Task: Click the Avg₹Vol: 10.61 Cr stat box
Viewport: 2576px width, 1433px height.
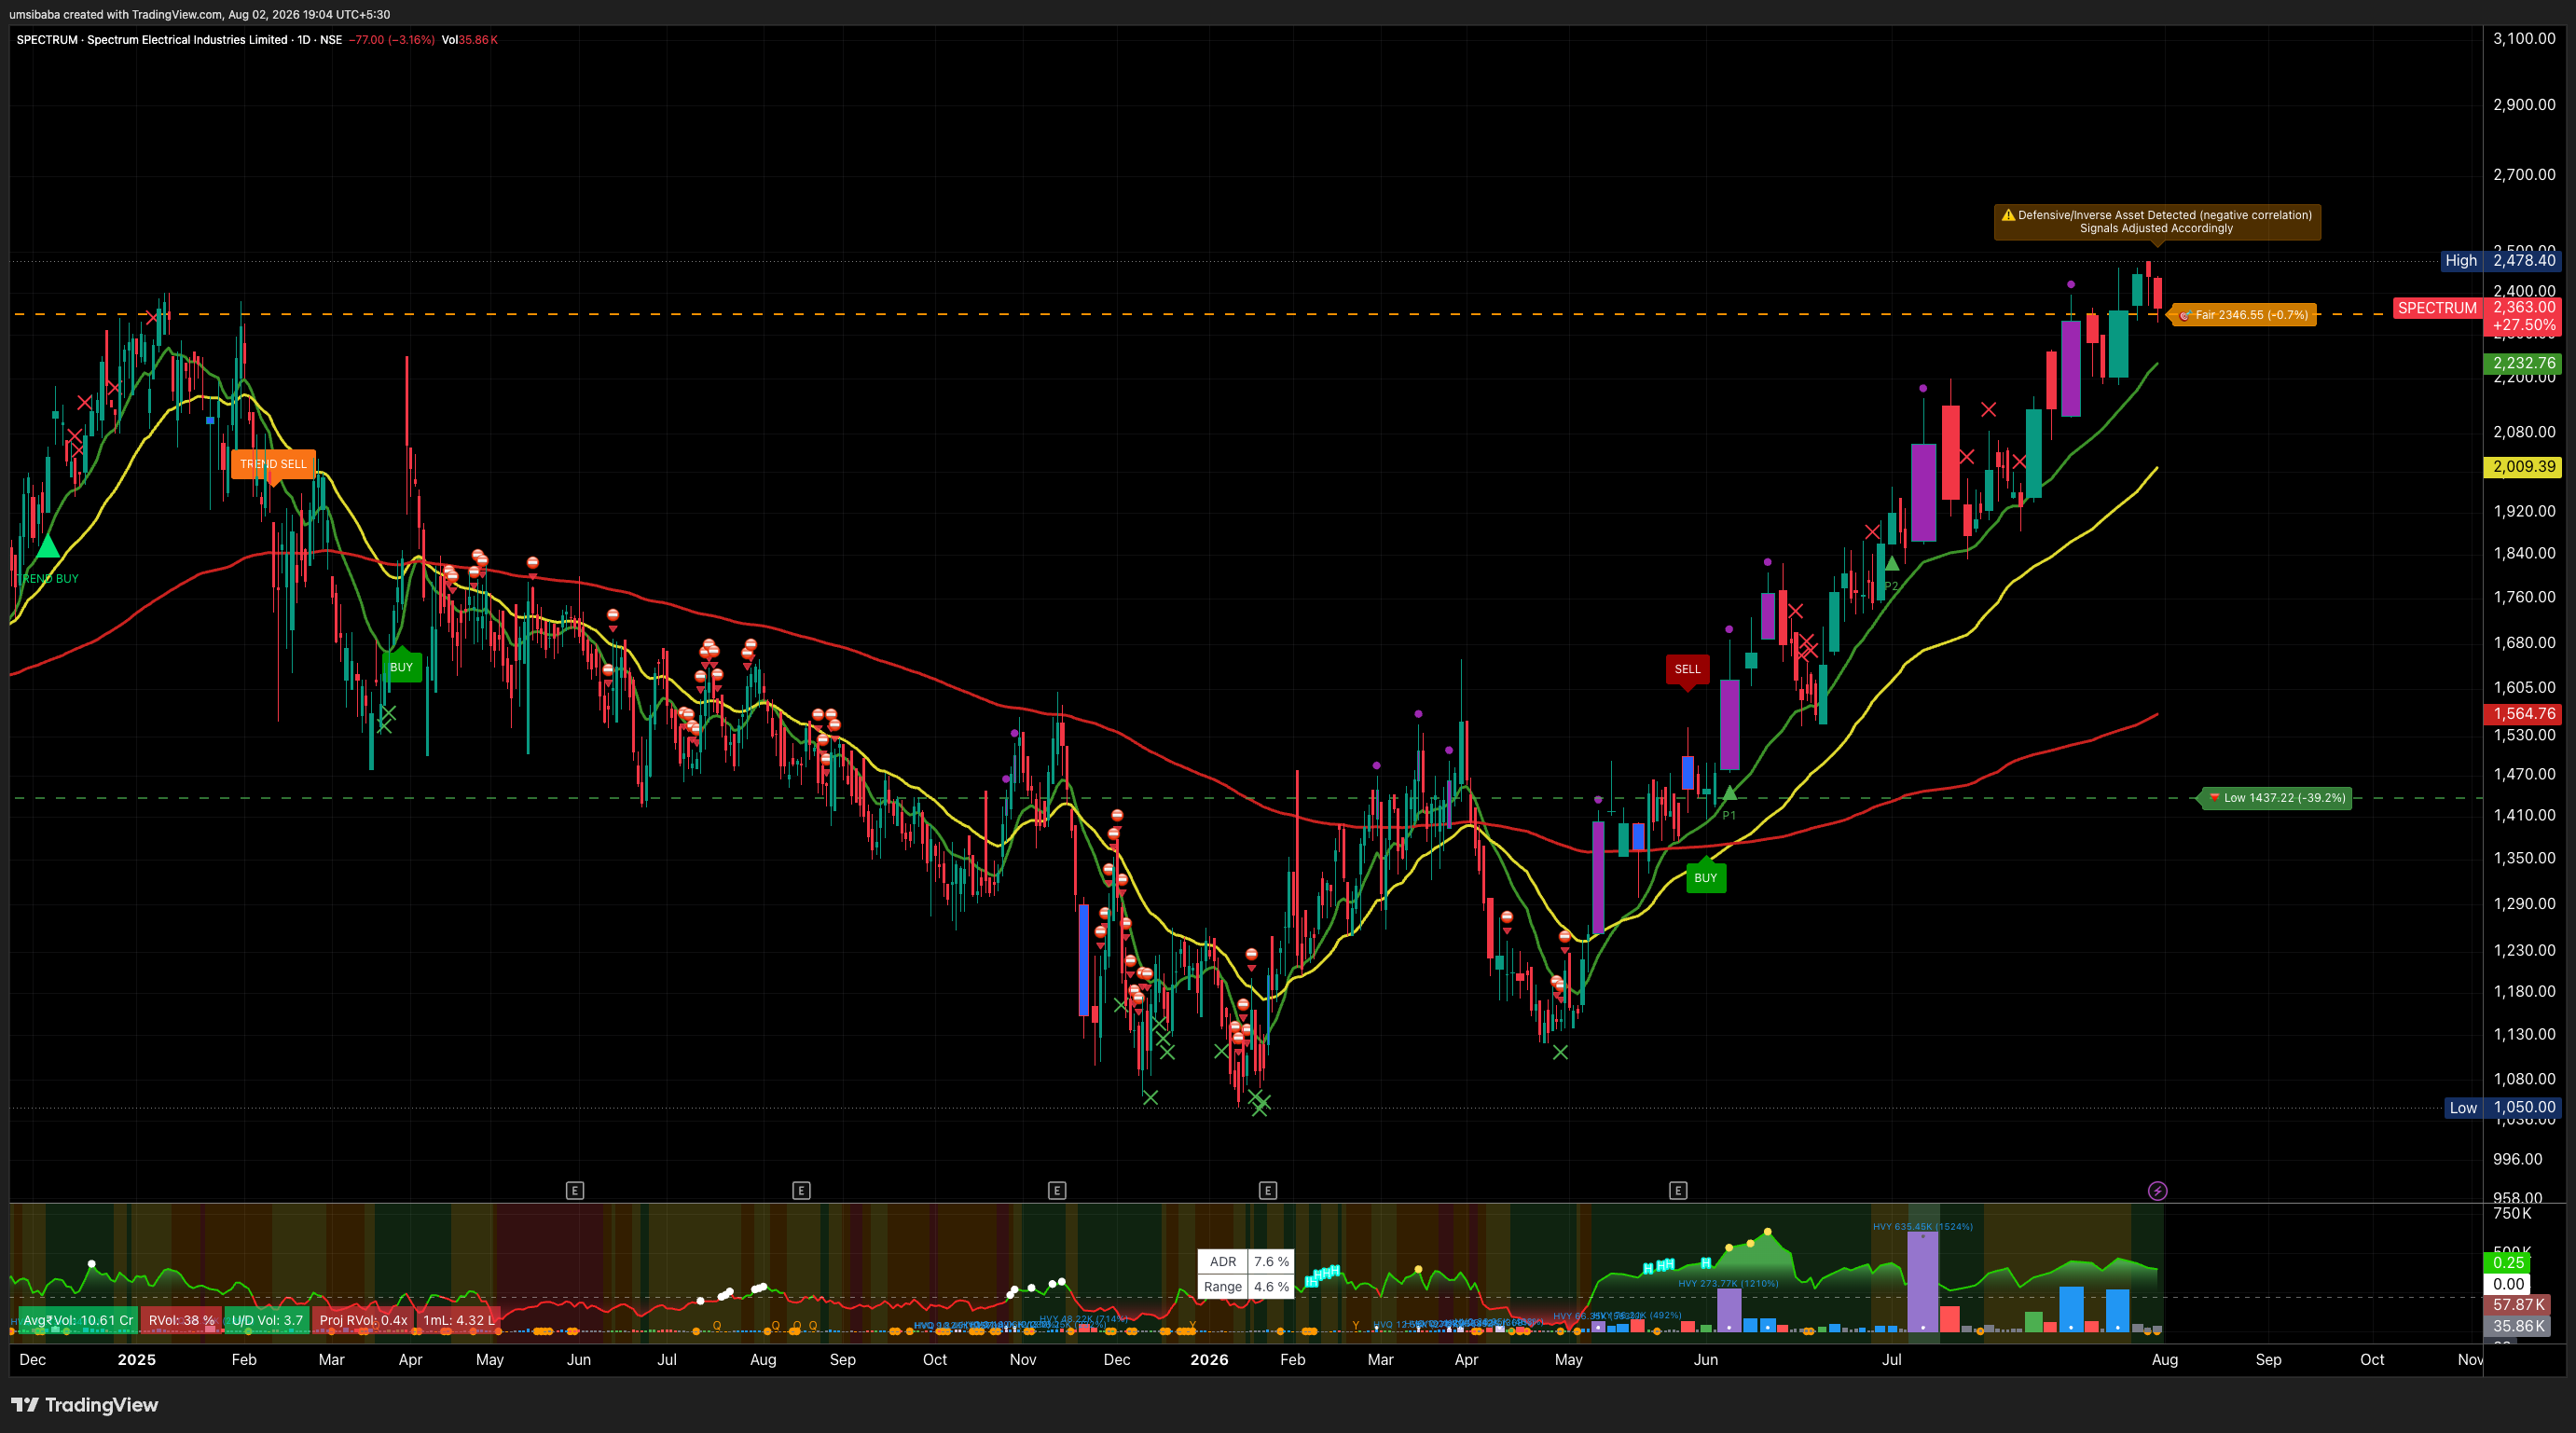Action: tap(78, 1320)
